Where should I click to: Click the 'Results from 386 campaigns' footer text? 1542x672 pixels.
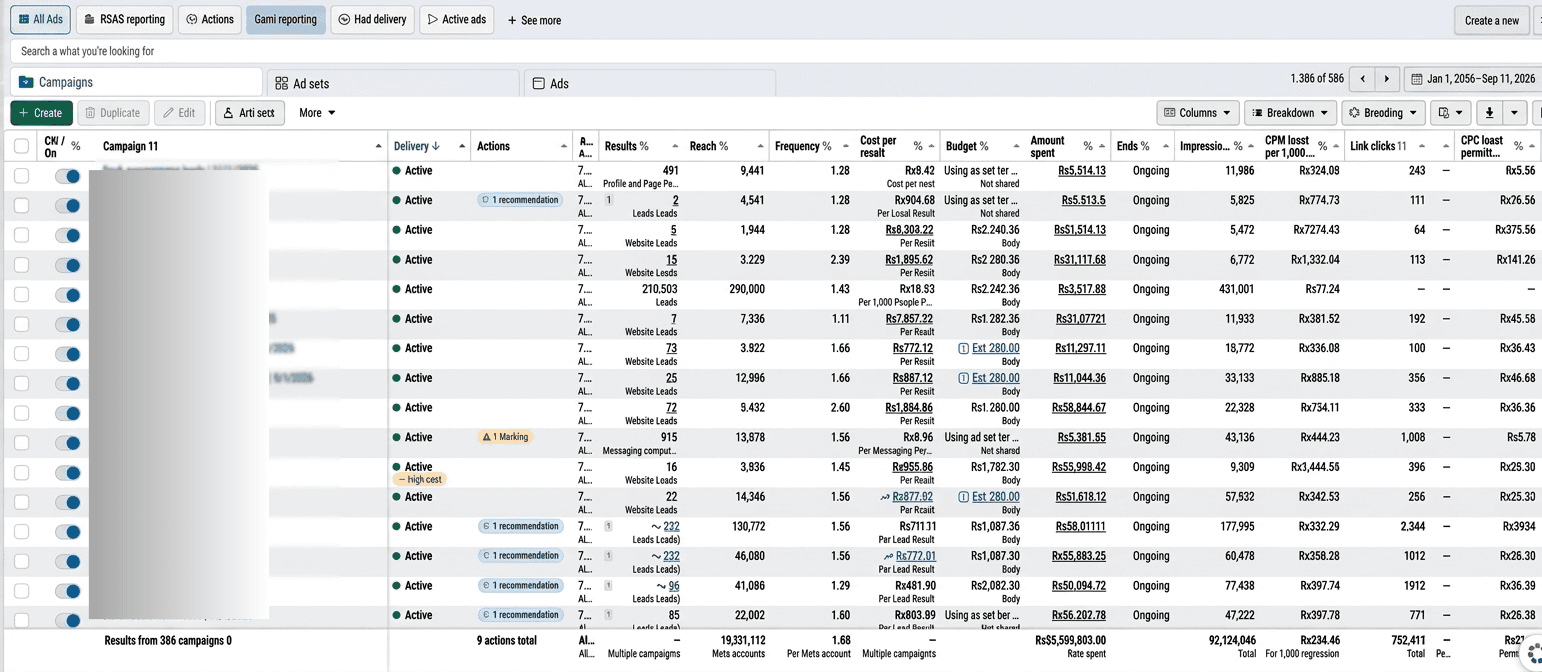[167, 640]
